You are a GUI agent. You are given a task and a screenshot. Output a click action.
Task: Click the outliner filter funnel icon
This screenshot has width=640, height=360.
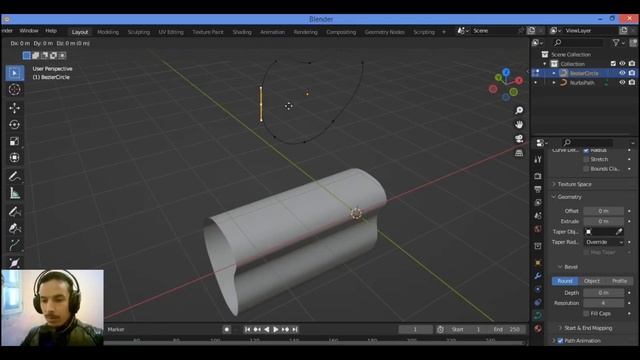coord(616,42)
